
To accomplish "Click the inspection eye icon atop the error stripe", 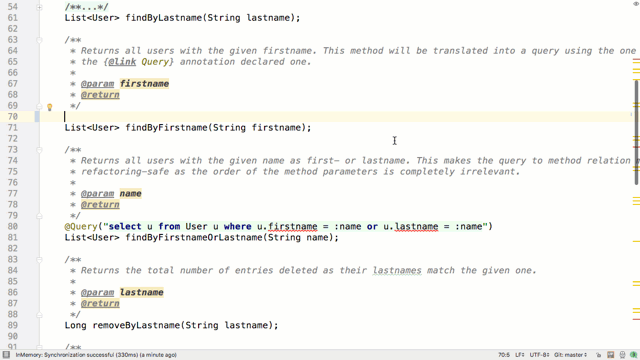I will click(x=636, y=4).
